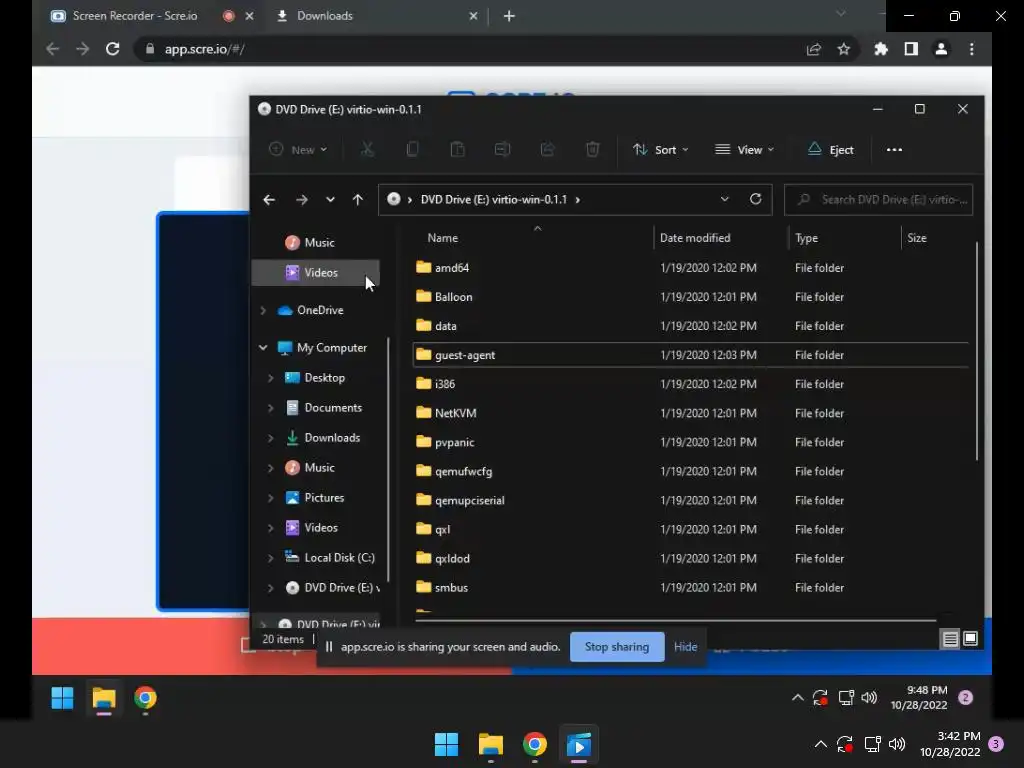The height and width of the screenshot is (768, 1024).
Task: Click the Search DVD Drive field
Action: pos(878,199)
